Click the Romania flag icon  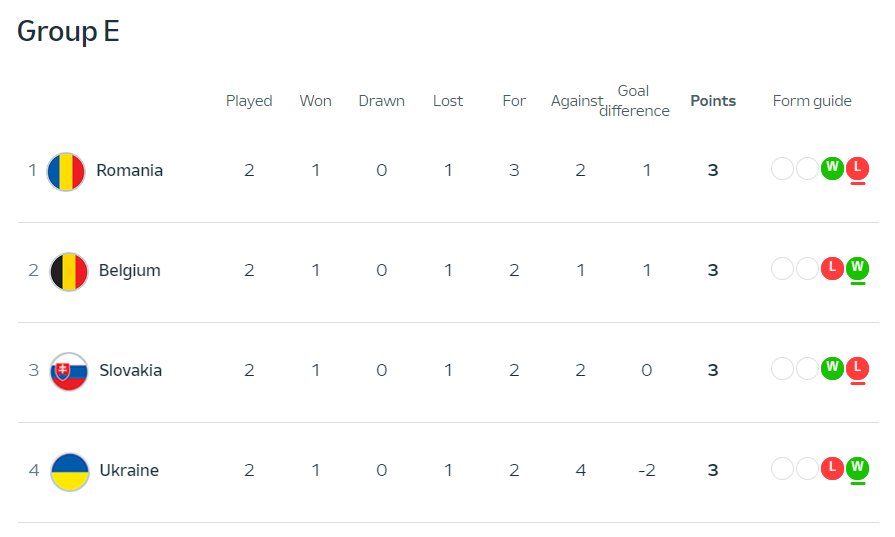pyautogui.click(x=66, y=171)
